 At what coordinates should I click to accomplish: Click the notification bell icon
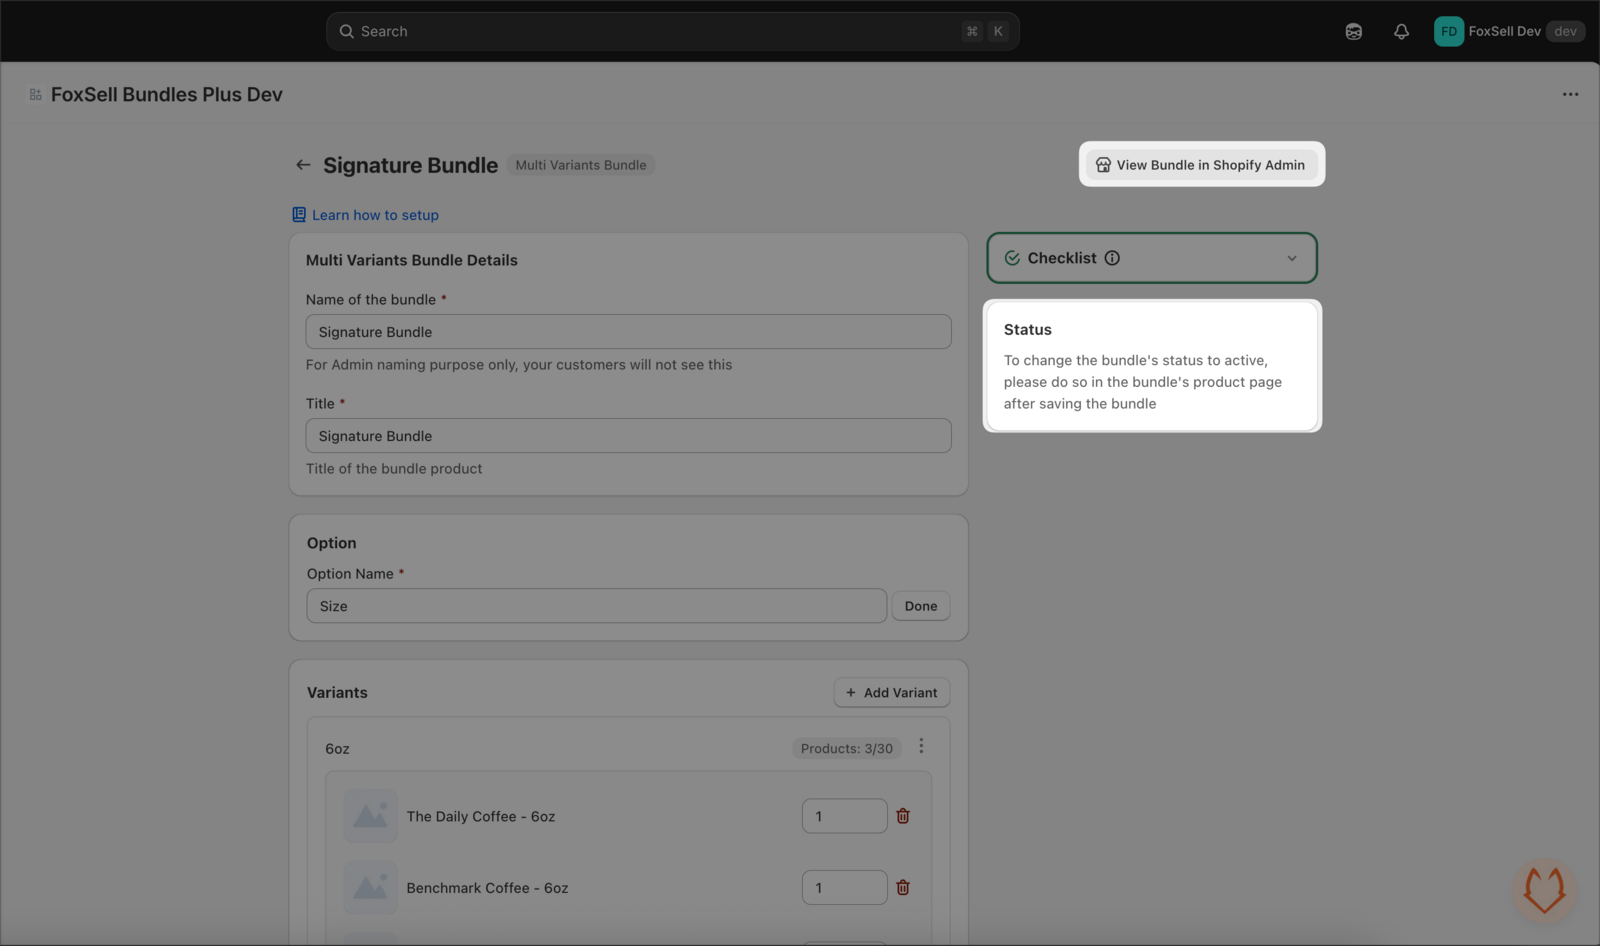click(x=1401, y=31)
